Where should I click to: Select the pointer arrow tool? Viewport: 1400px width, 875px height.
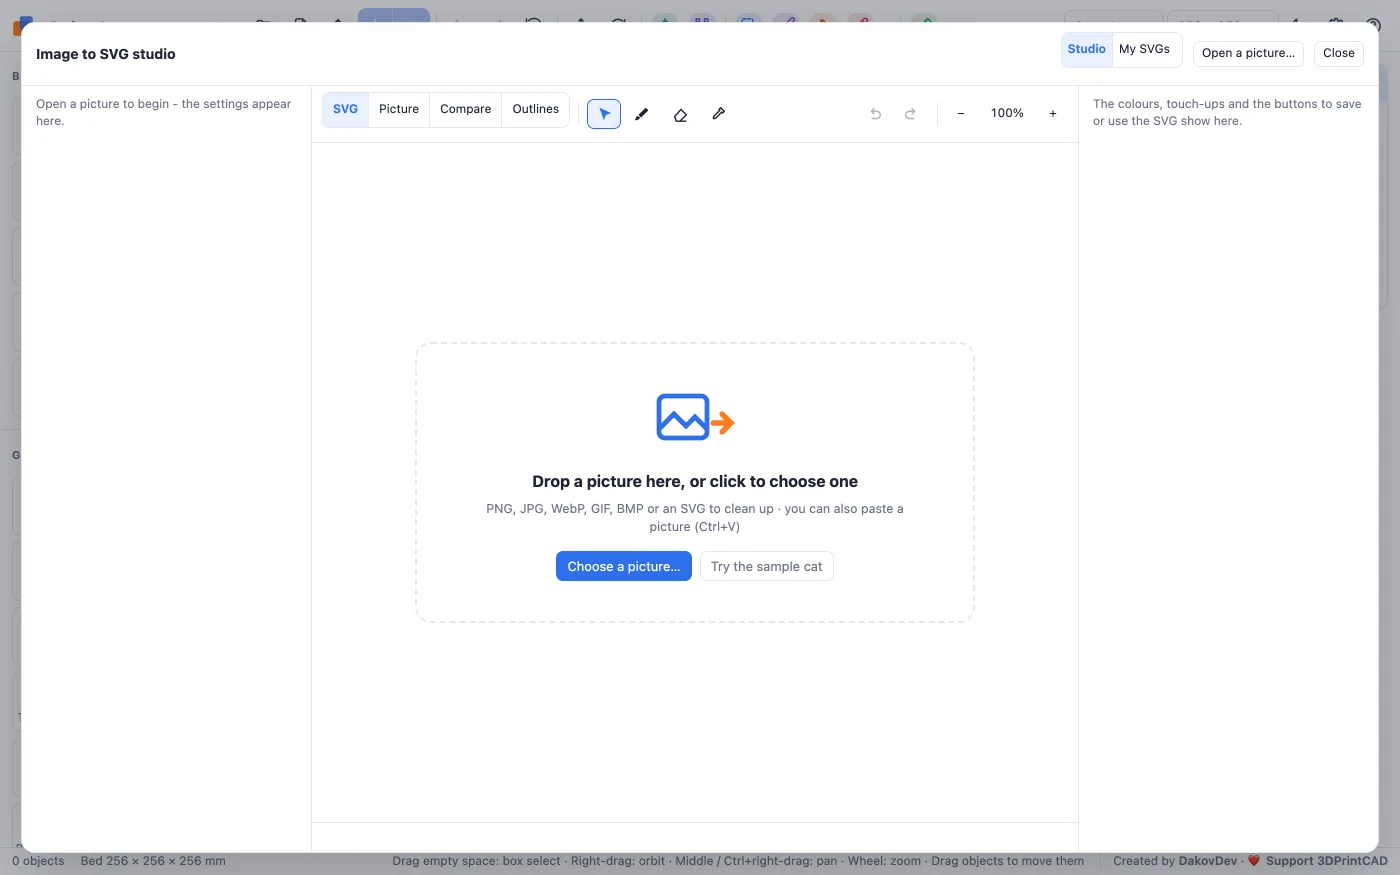pos(604,114)
